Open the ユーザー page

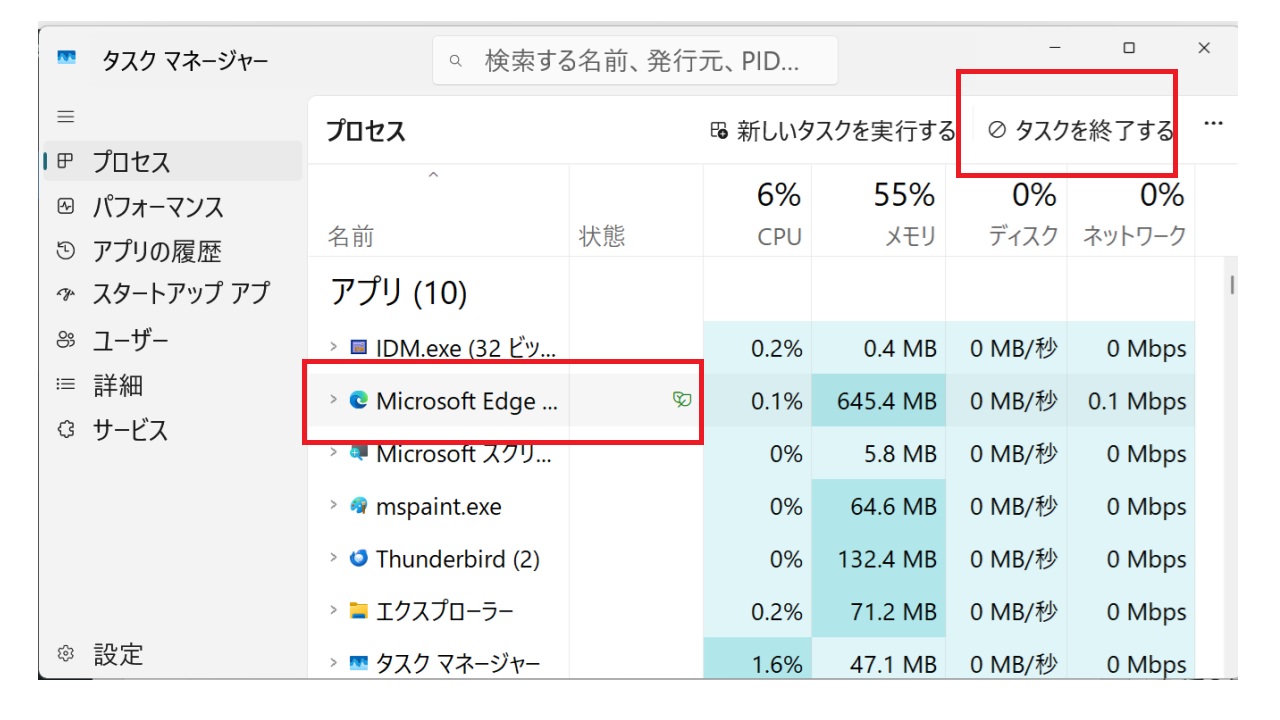pos(173,340)
